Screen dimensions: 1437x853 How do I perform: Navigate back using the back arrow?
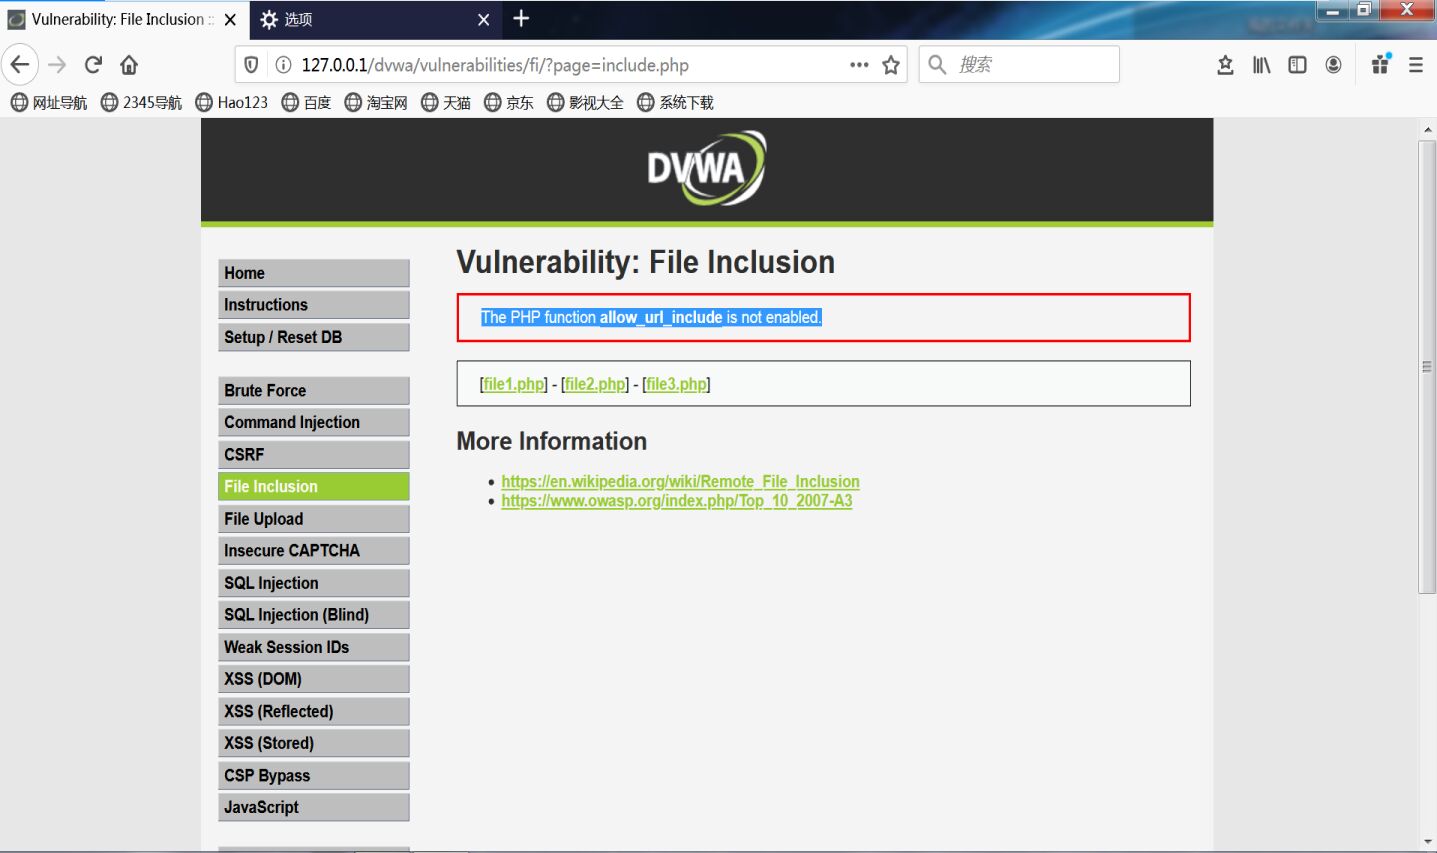click(19, 64)
